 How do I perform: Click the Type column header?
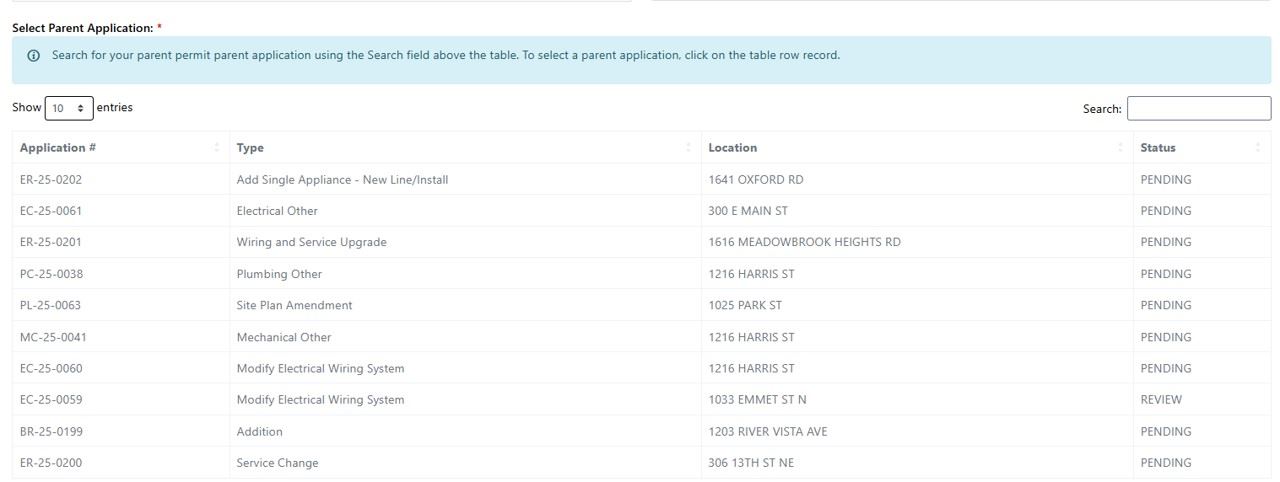click(x=250, y=148)
